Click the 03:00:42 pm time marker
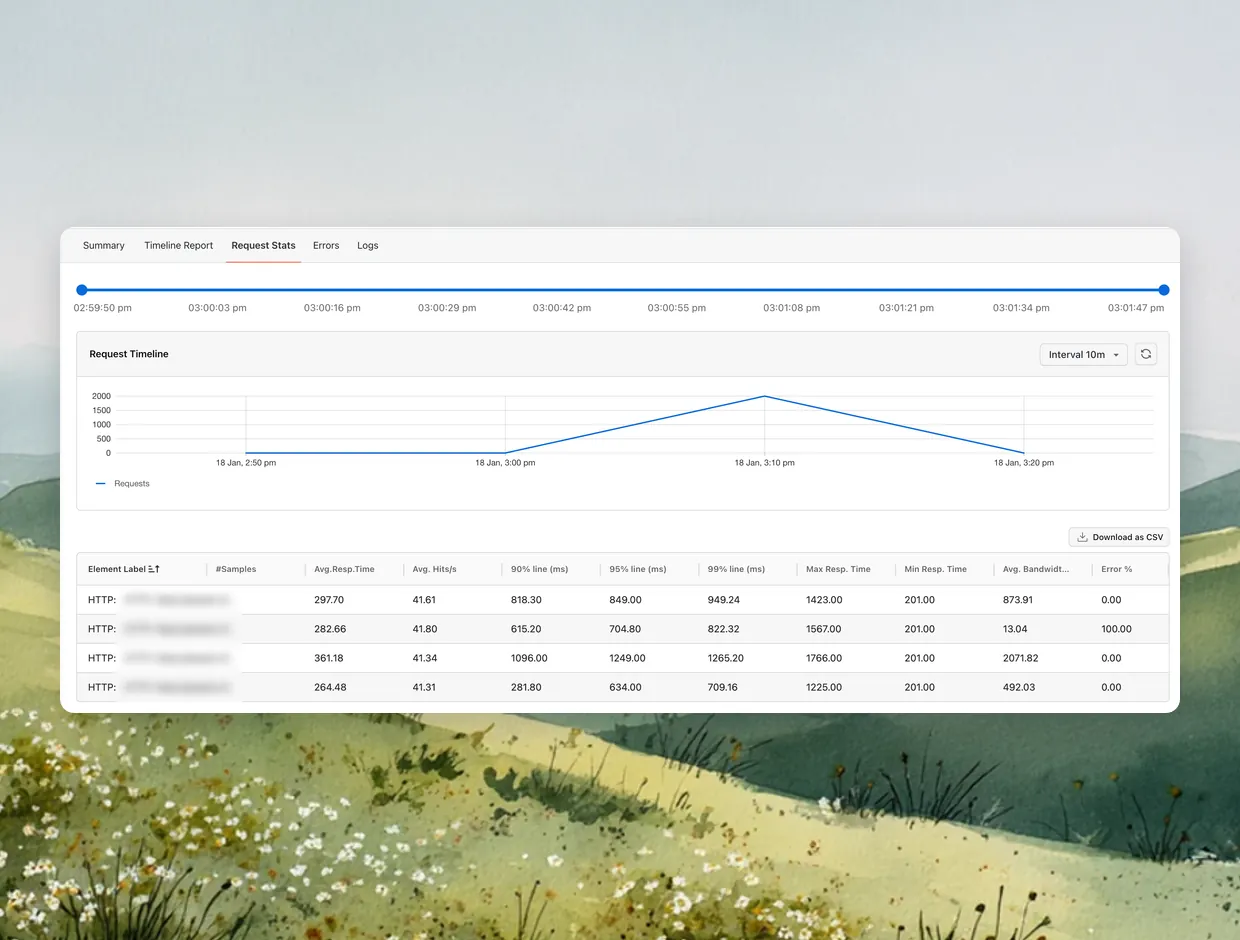Image resolution: width=1240 pixels, height=940 pixels. point(562,308)
